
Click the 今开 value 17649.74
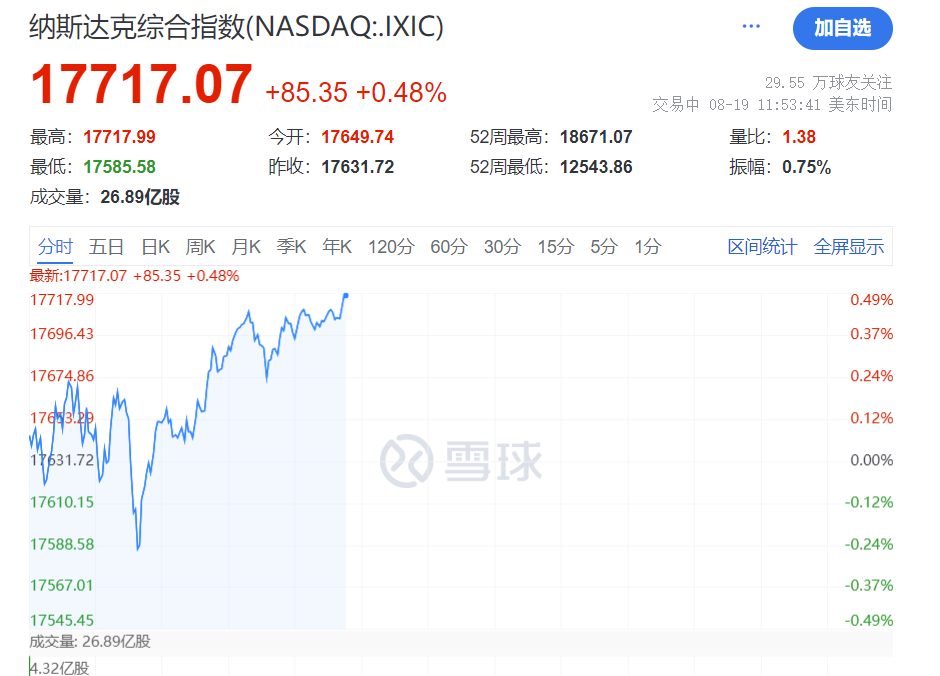[357, 137]
